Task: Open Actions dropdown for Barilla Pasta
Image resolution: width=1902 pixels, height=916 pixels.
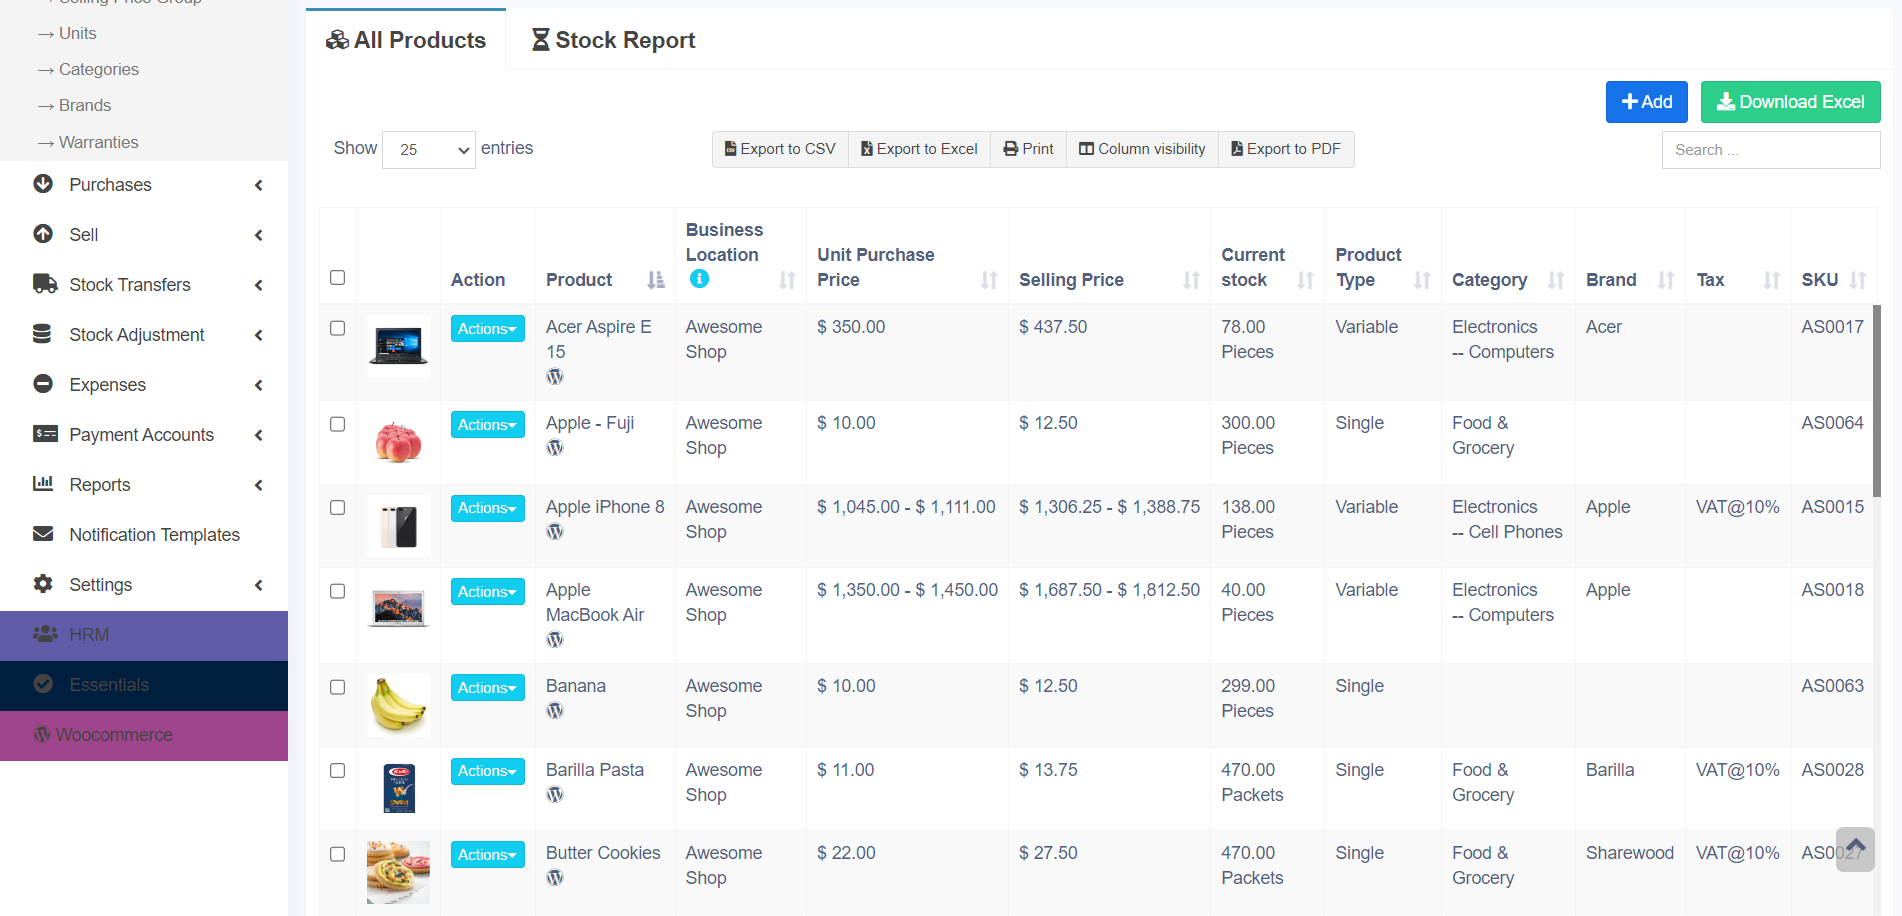Action: pyautogui.click(x=488, y=771)
